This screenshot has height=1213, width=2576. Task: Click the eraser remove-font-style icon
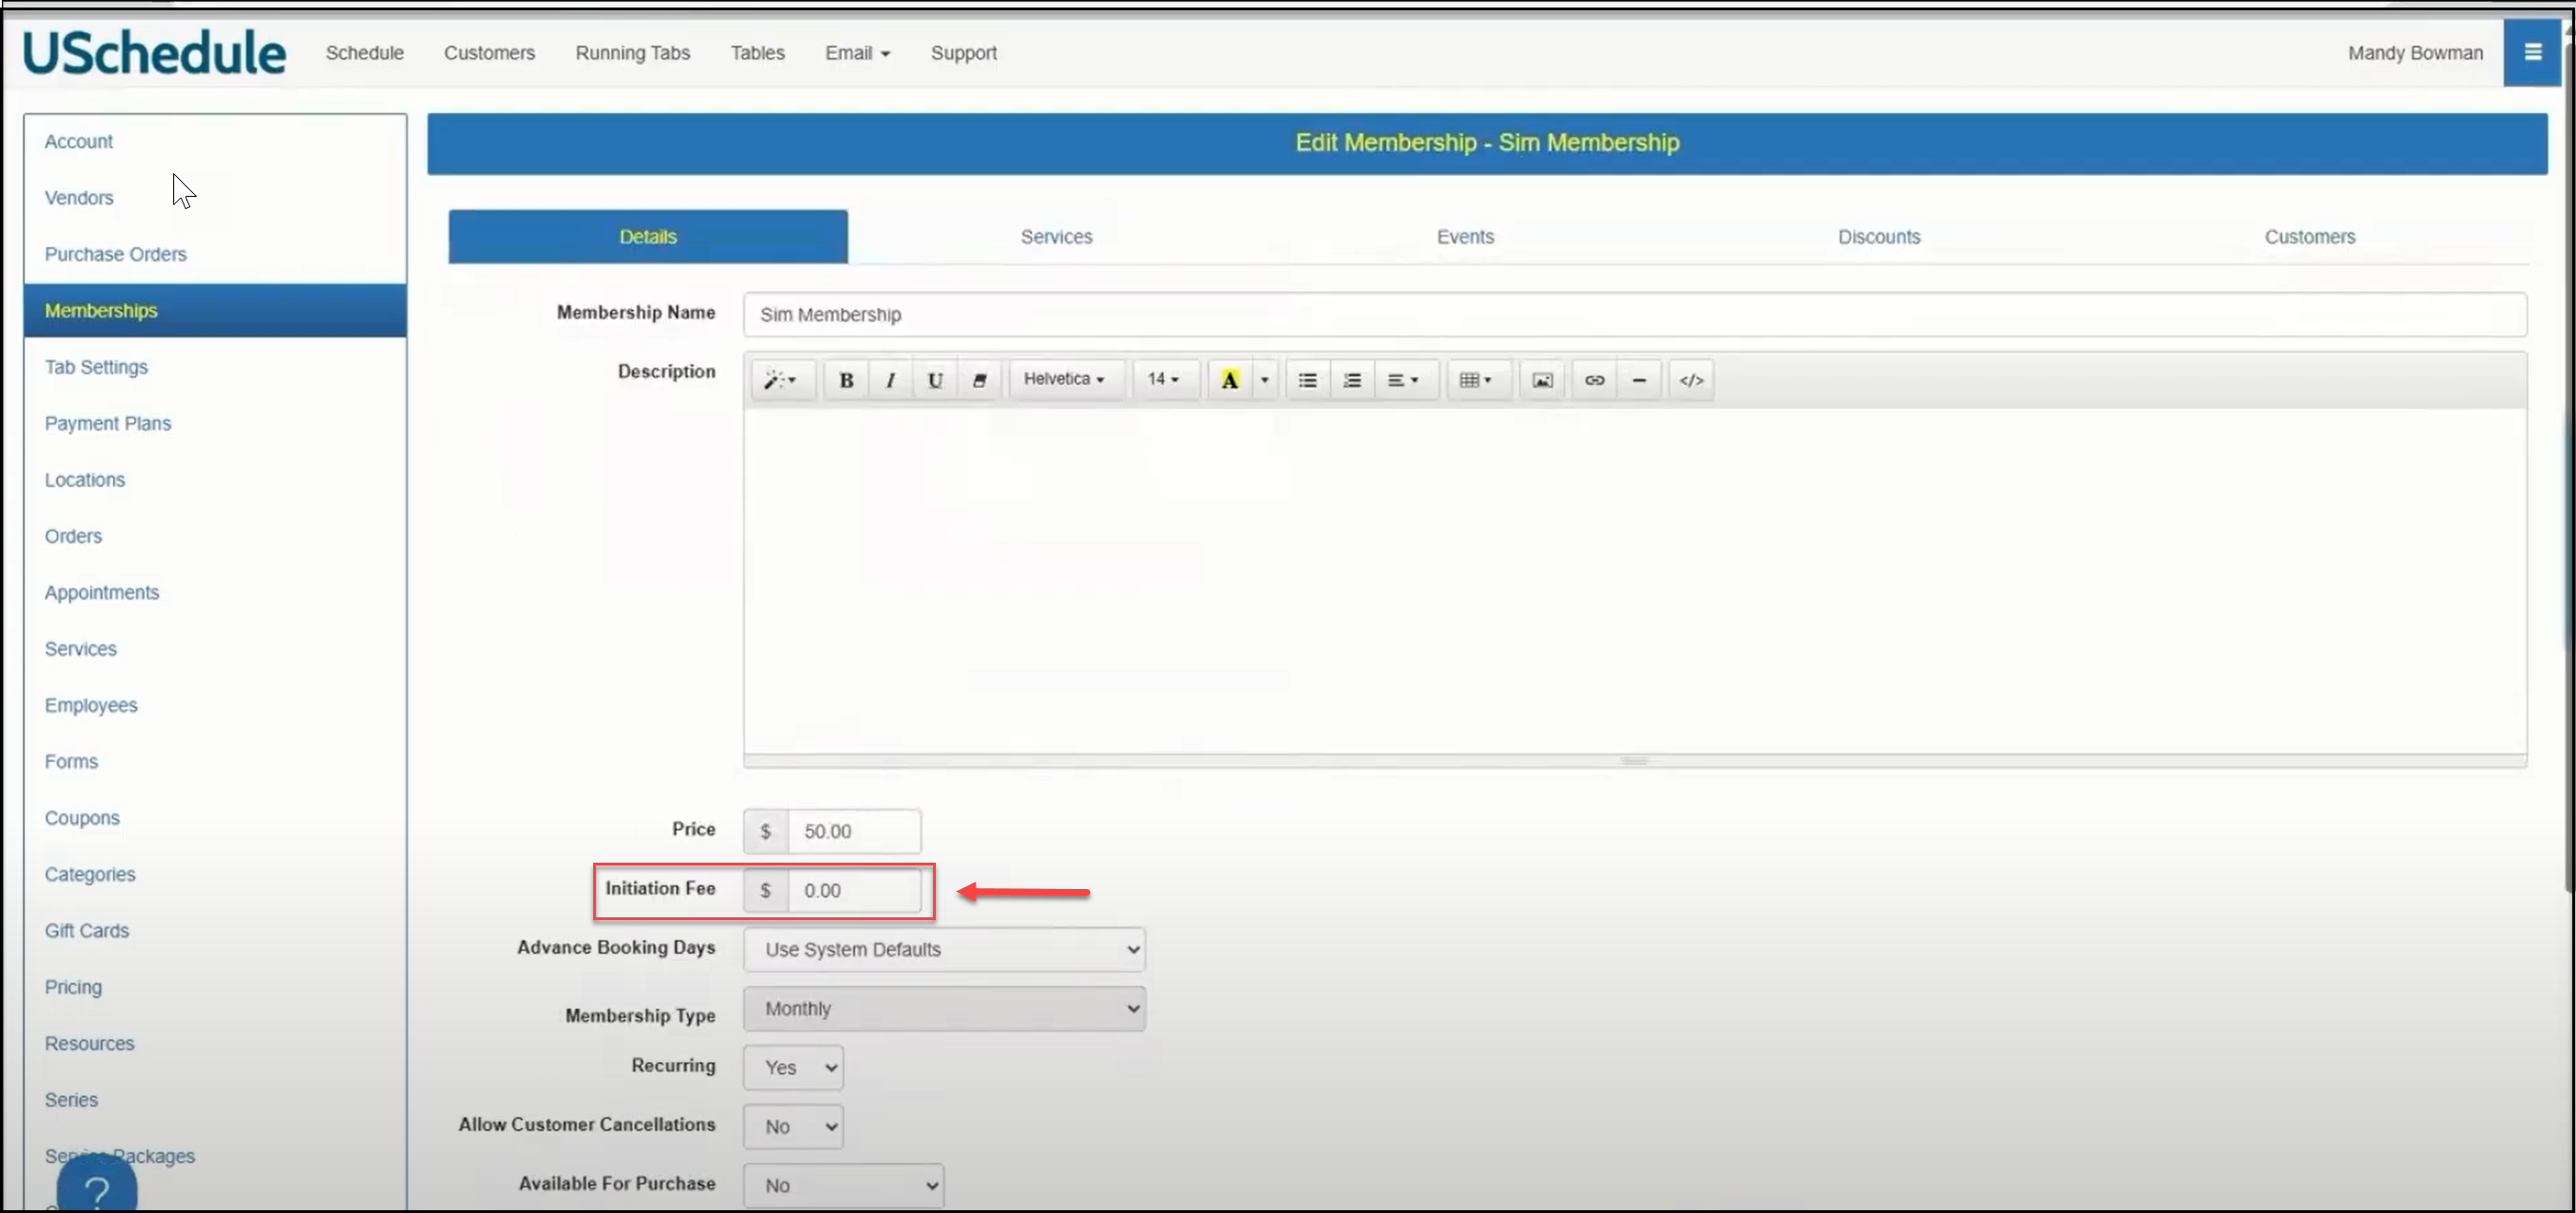(x=979, y=380)
